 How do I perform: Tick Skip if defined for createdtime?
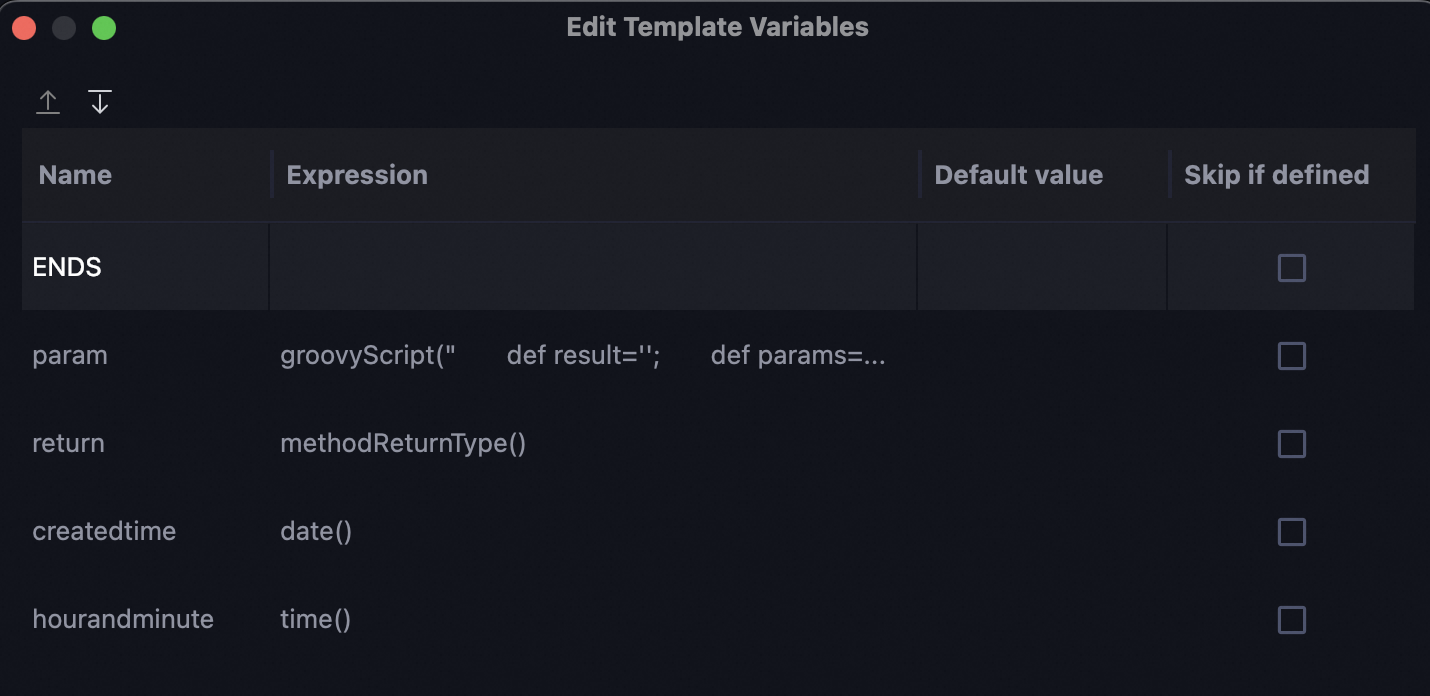pyautogui.click(x=1291, y=532)
